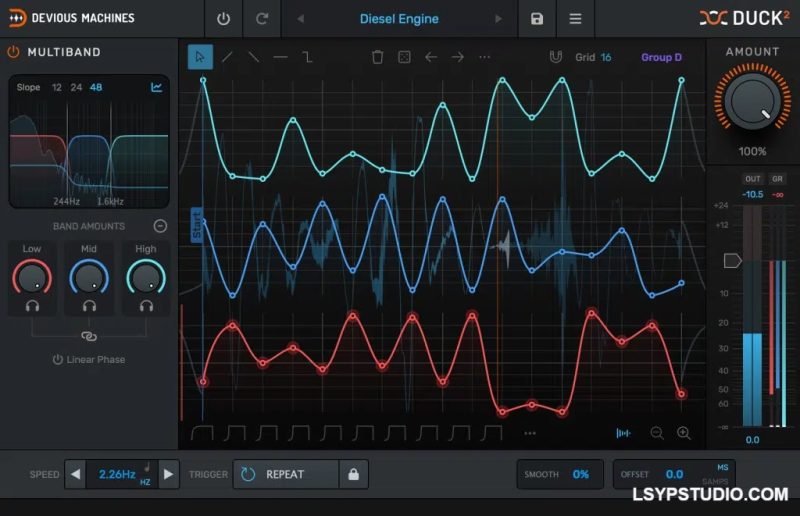Toggle the magnet snap icon

tap(555, 57)
